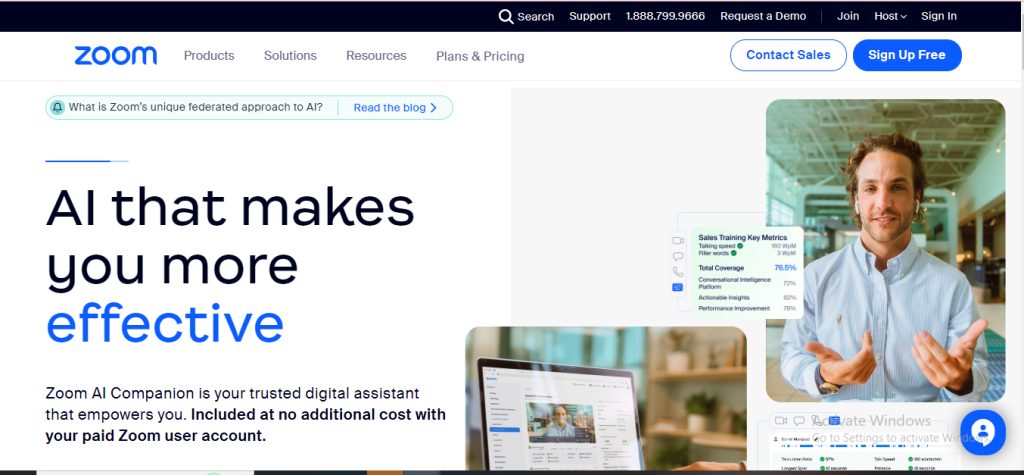Viewport: 1024px width, 475px height.
Task: Click the Contact Sales button
Action: click(x=788, y=55)
